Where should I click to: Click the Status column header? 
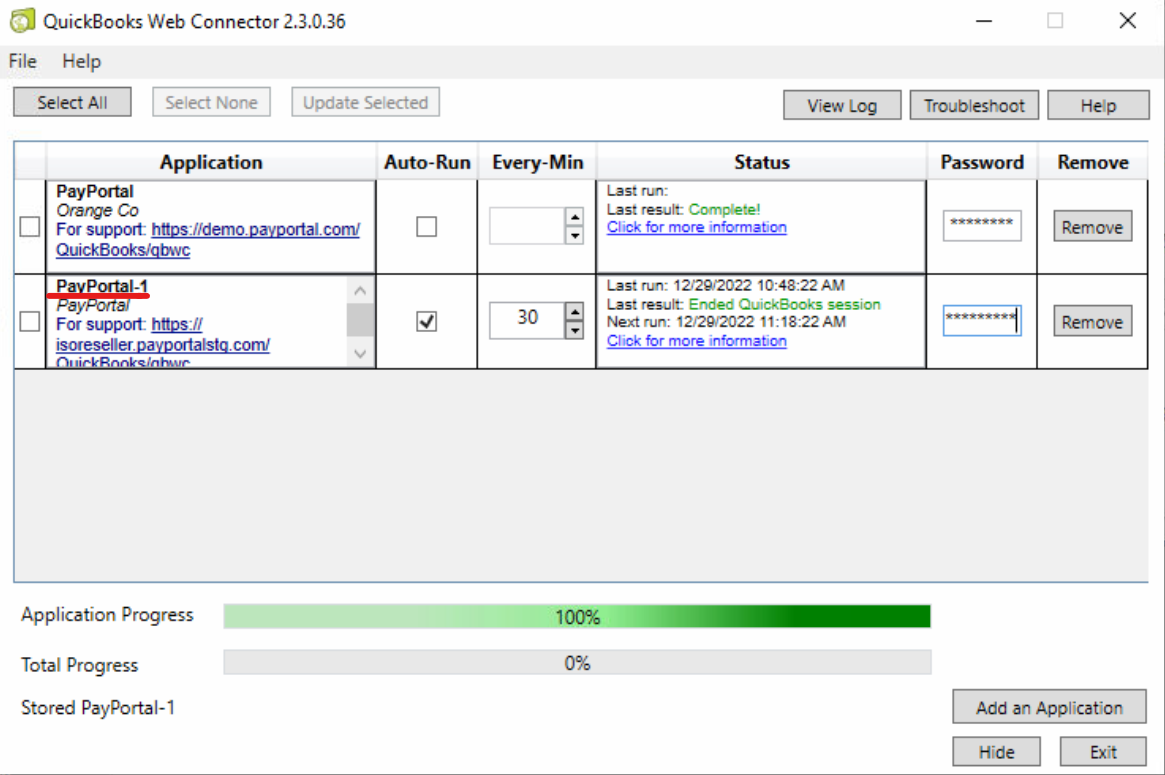762,162
